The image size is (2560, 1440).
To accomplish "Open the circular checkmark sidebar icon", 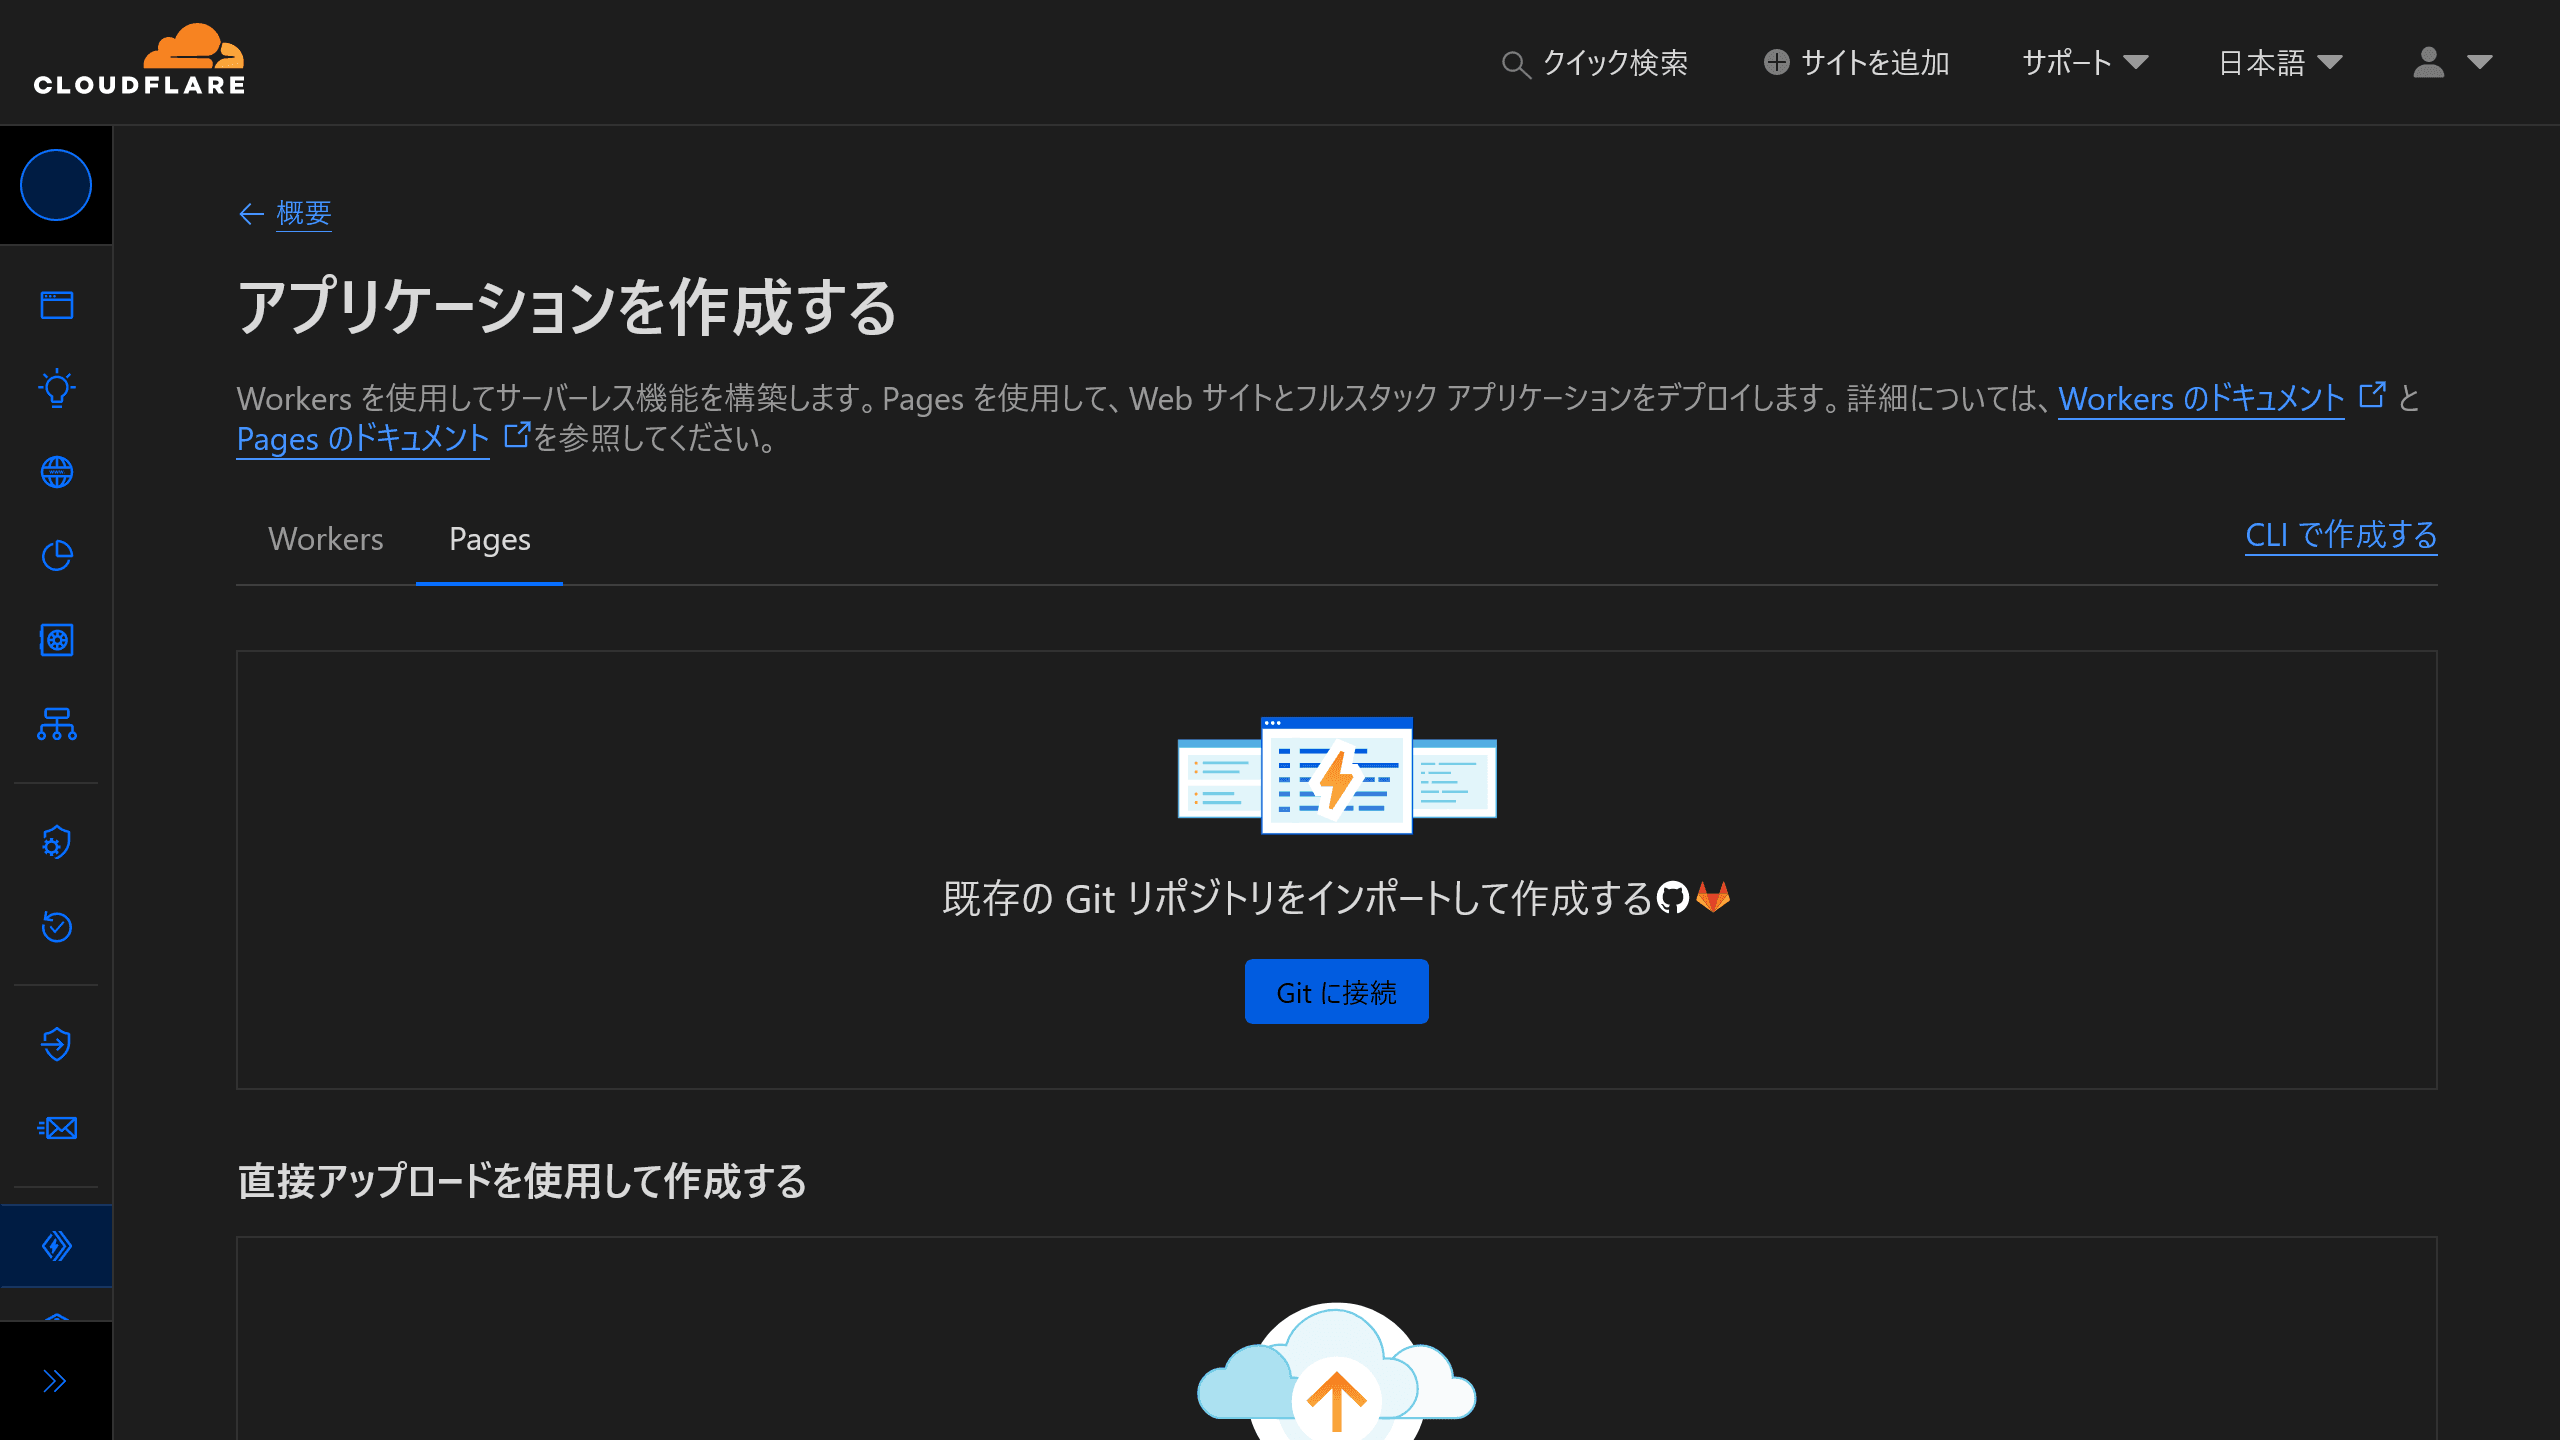I will pos(57,927).
